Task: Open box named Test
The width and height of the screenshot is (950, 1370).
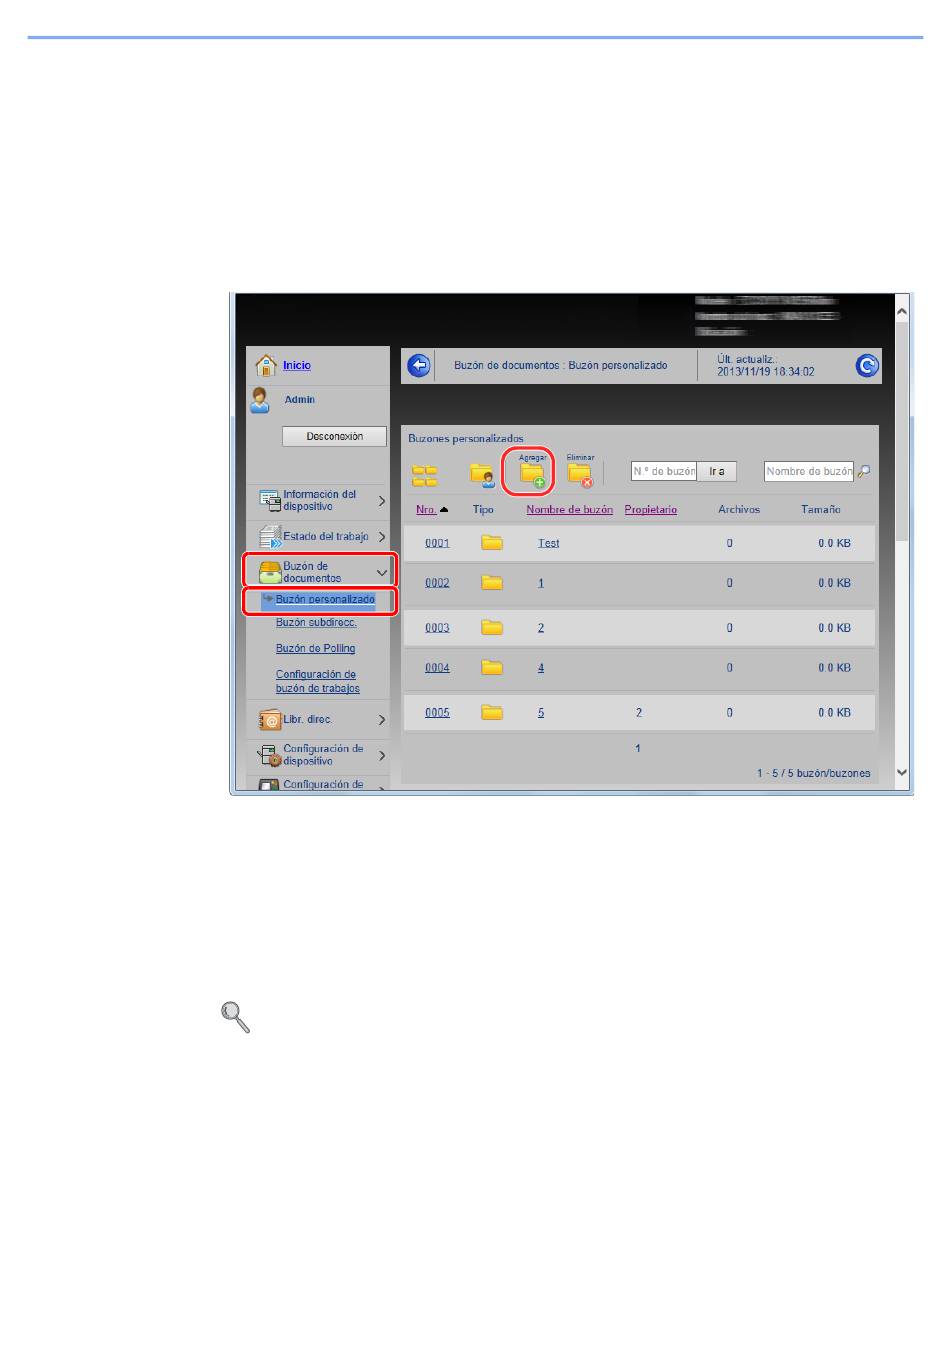Action: [548, 543]
